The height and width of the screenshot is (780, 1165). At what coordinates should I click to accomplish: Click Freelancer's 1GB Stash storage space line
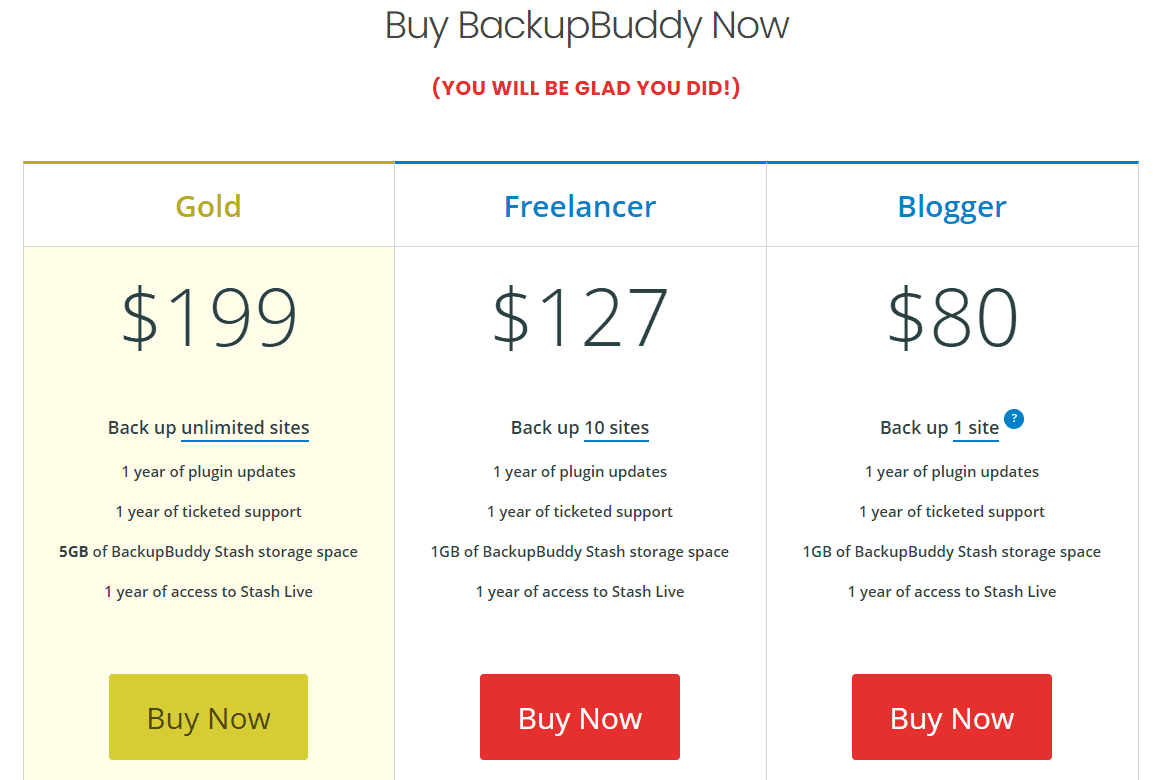pyautogui.click(x=580, y=552)
